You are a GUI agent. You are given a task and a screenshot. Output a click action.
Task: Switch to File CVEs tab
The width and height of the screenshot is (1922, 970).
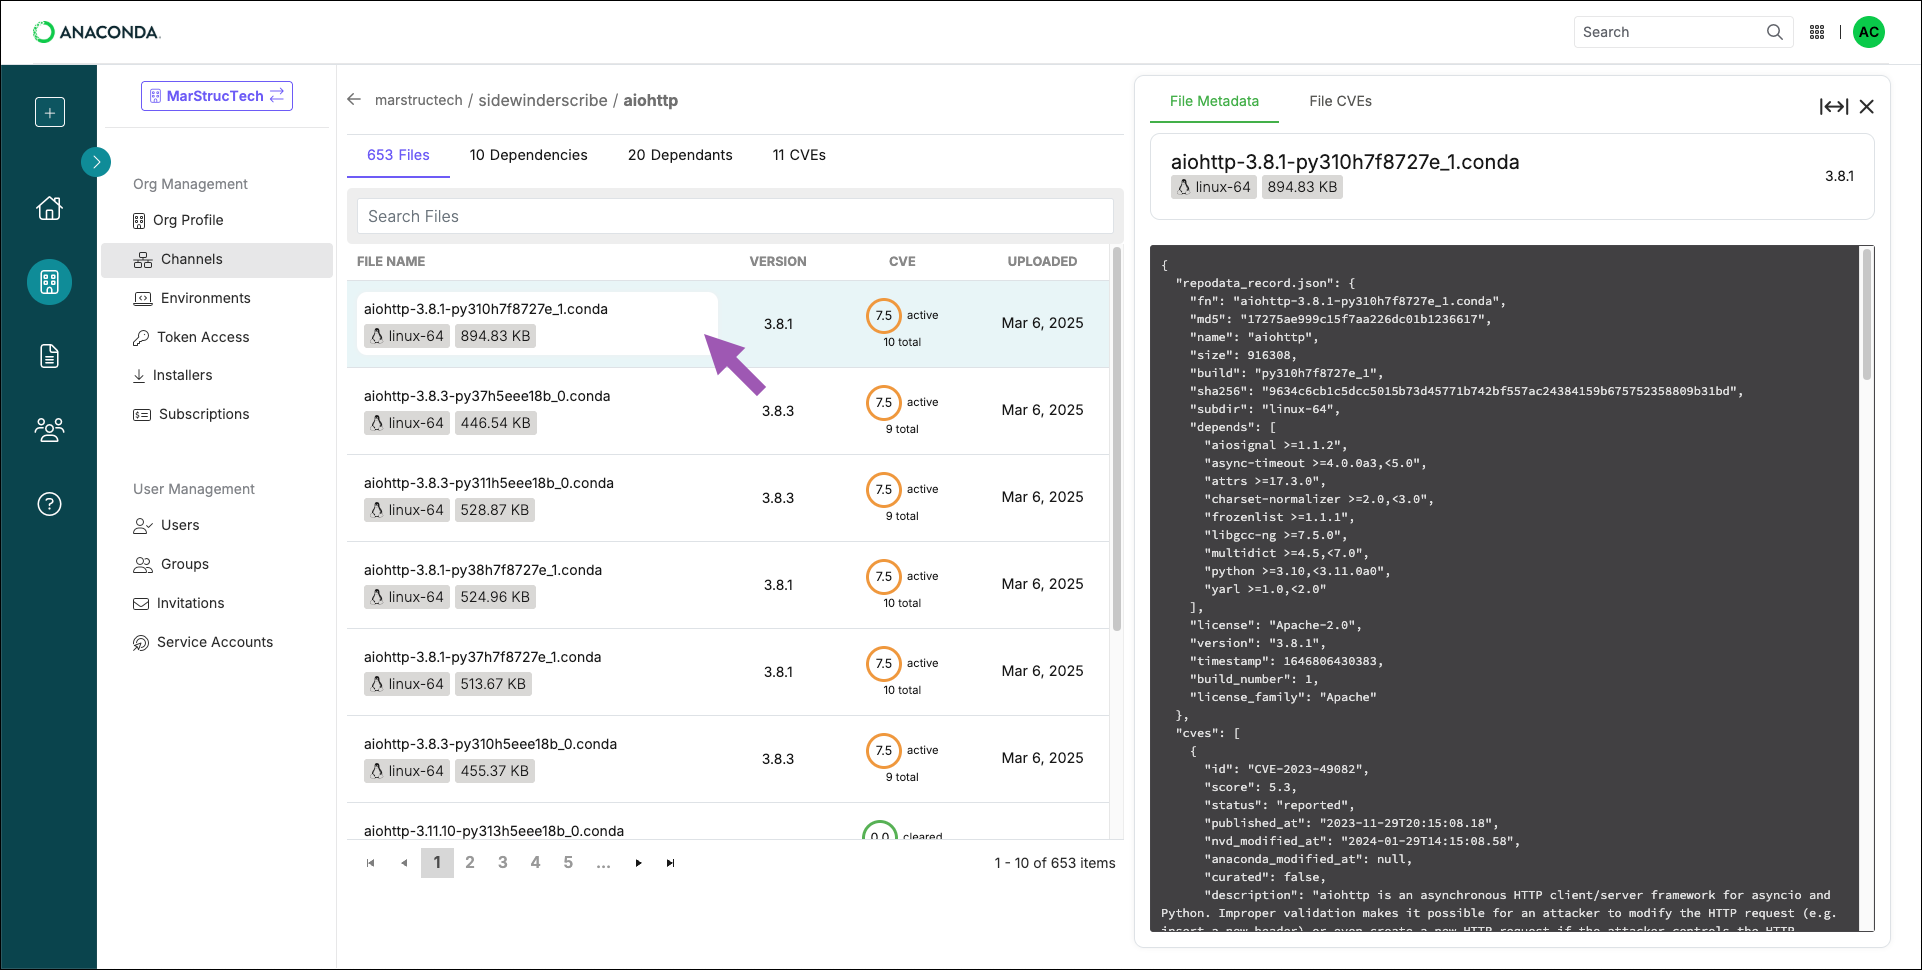tap(1340, 101)
